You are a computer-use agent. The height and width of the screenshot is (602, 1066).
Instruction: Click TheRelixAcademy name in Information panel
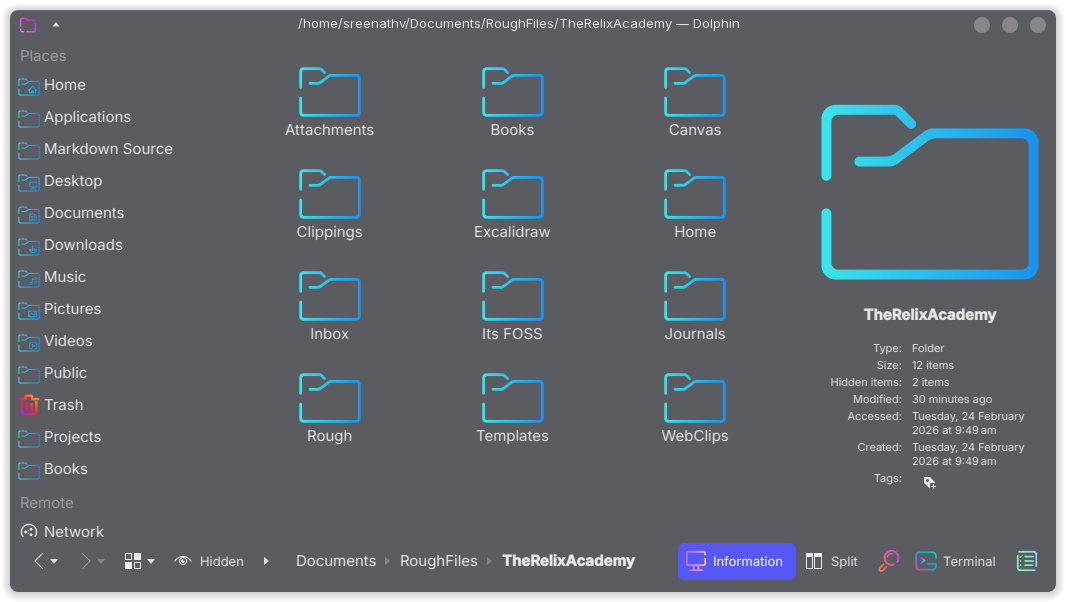929,315
